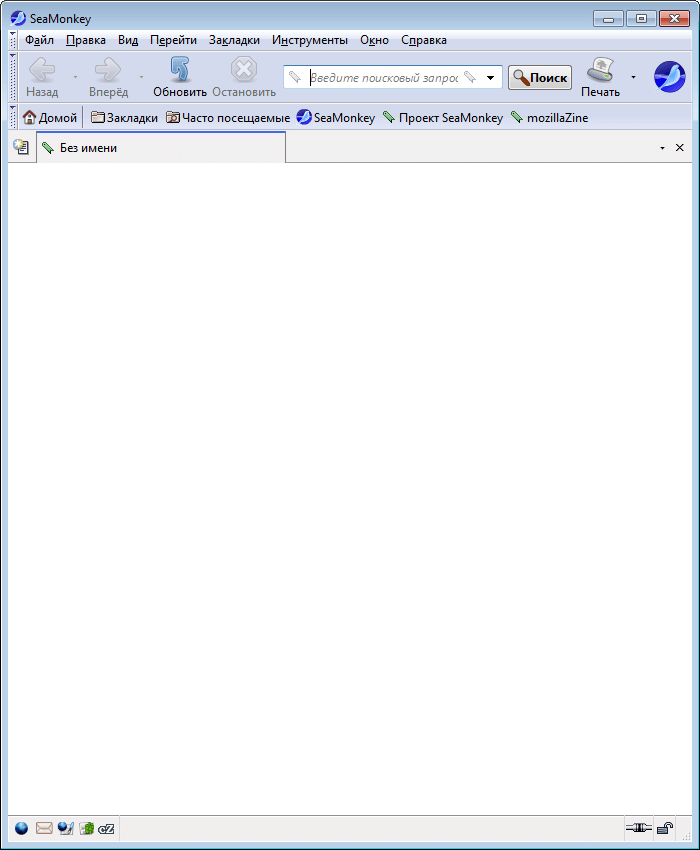Click the Поиск search button

pyautogui.click(x=540, y=78)
